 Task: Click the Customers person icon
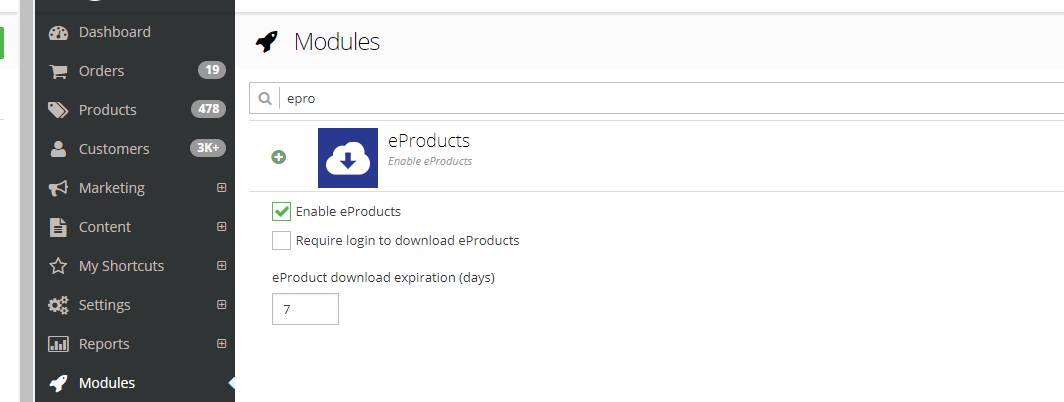pyautogui.click(x=58, y=149)
